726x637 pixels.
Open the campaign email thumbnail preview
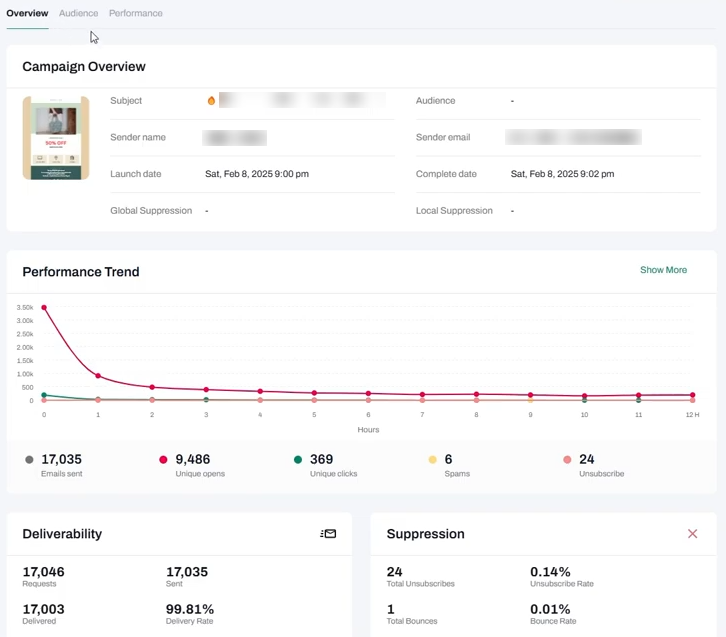coord(56,138)
